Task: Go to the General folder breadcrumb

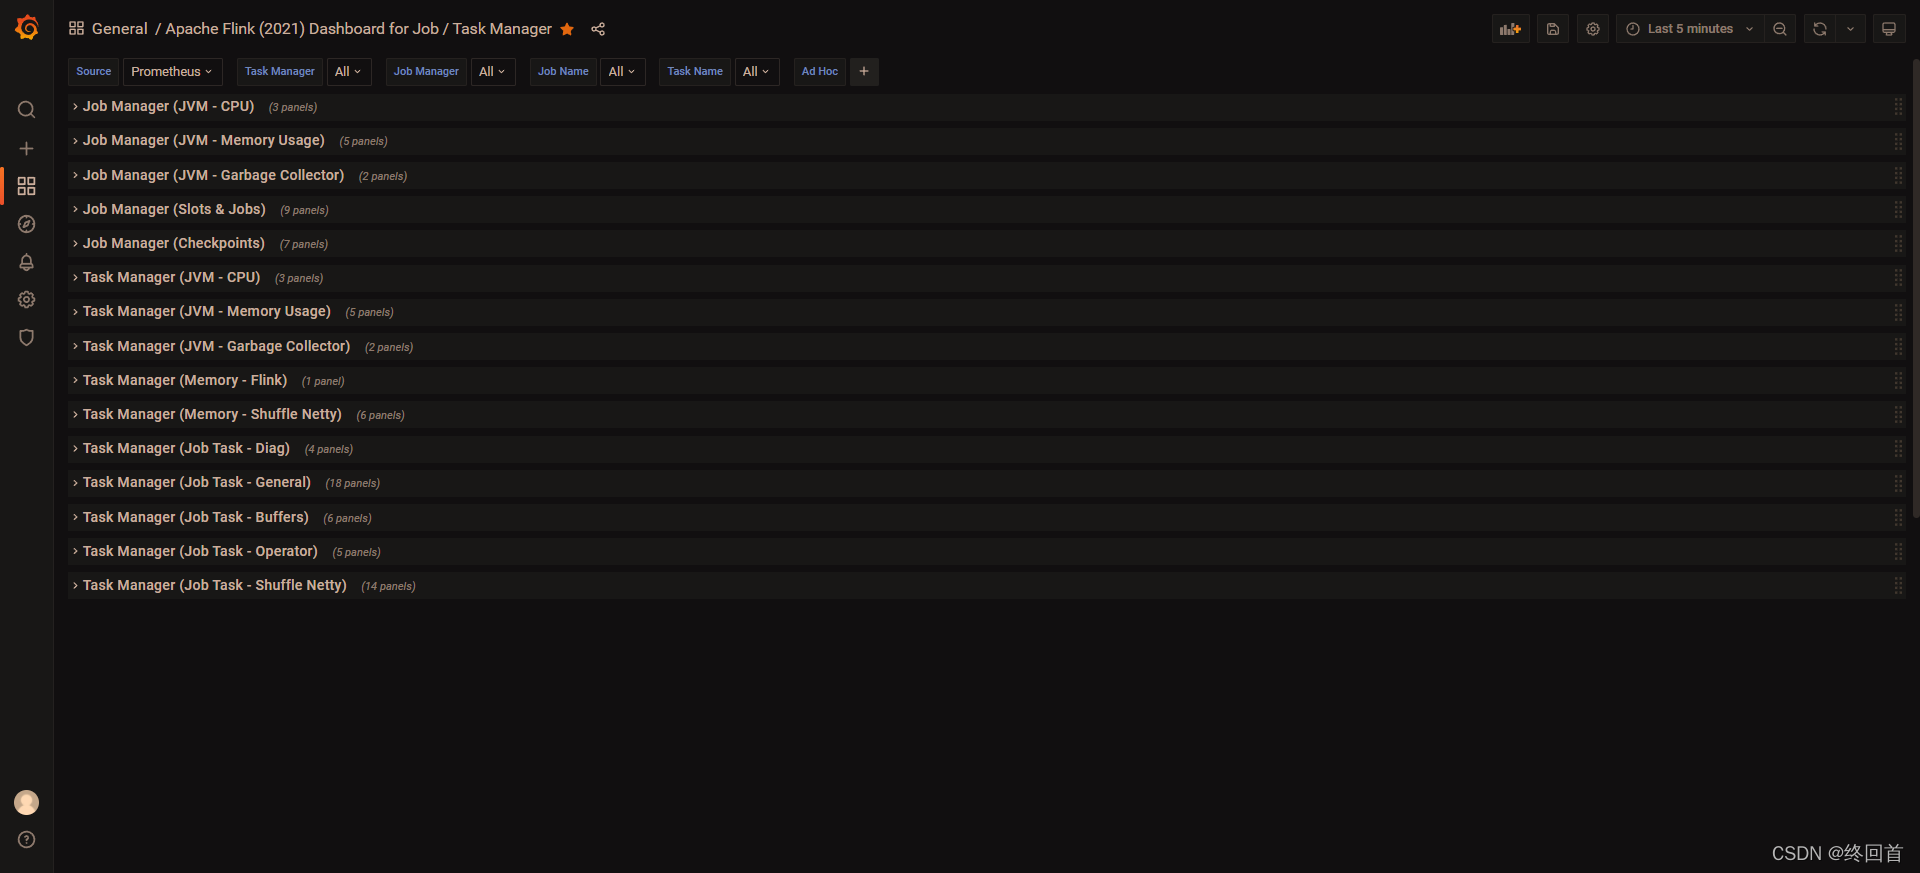Action: coord(120,29)
